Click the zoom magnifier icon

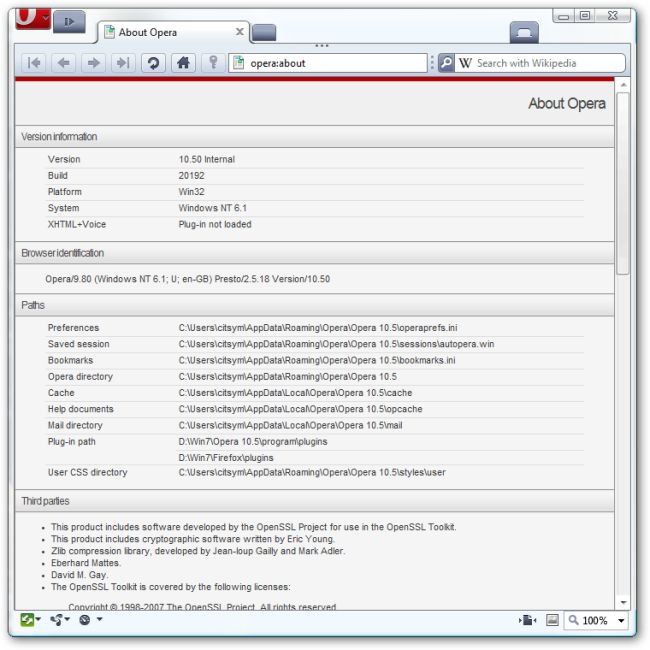point(573,621)
